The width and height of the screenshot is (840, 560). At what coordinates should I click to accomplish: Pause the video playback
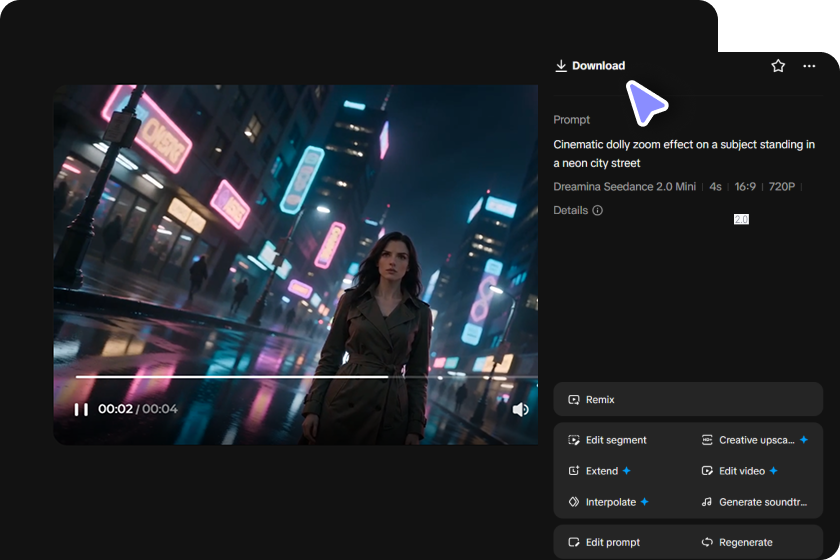pos(81,409)
